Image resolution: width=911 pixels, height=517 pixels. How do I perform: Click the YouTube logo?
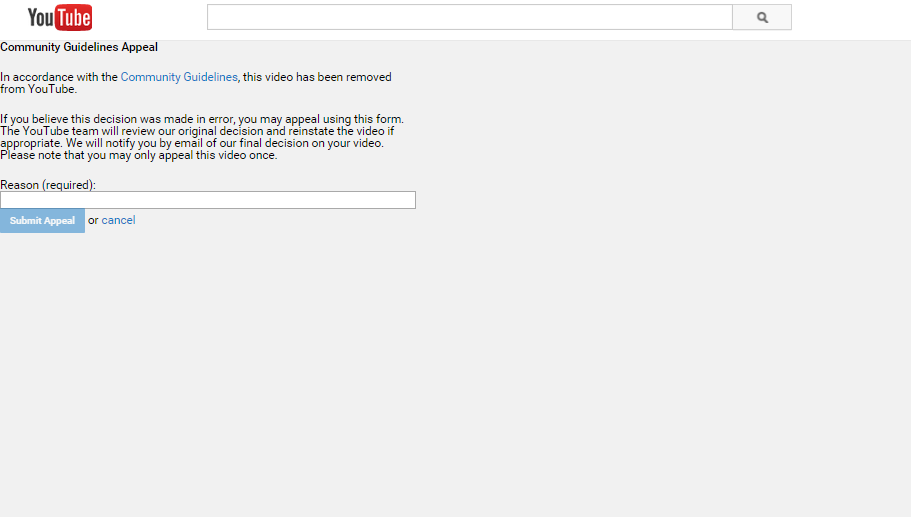point(60,17)
